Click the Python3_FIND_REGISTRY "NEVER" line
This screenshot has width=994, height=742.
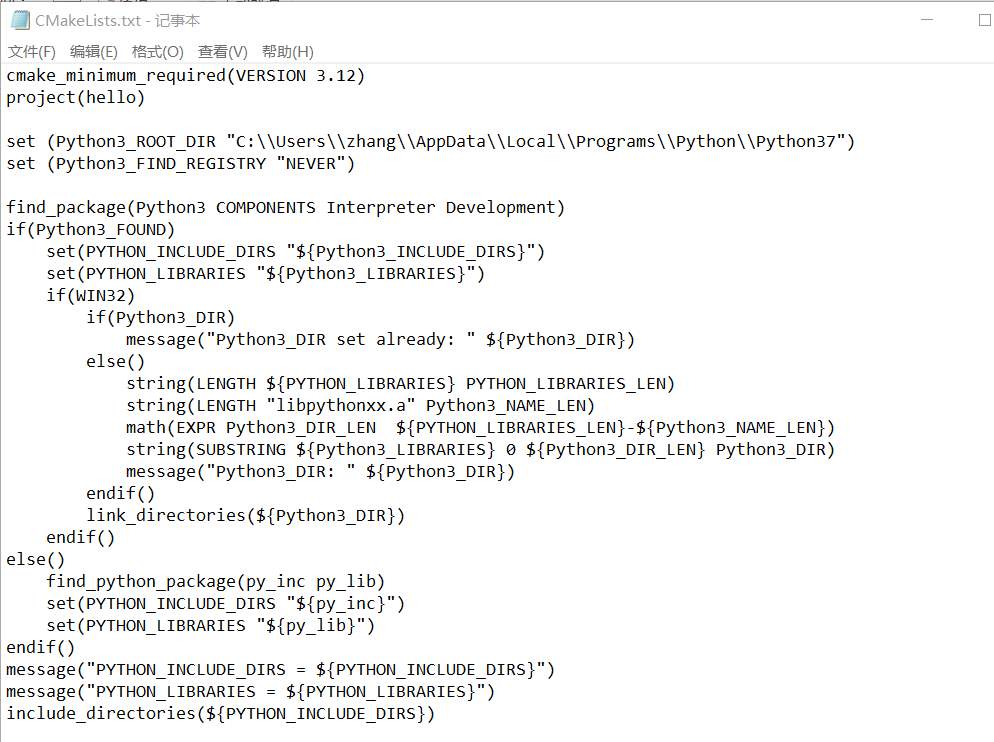180,164
